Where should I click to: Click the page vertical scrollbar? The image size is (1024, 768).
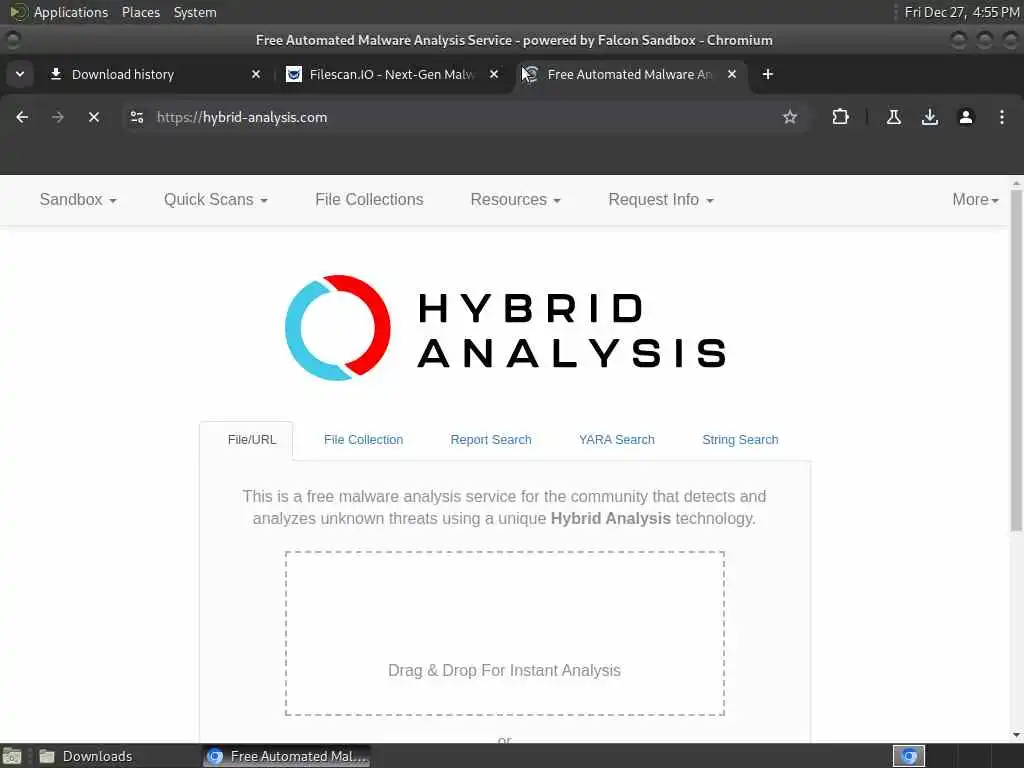coord(1016,360)
